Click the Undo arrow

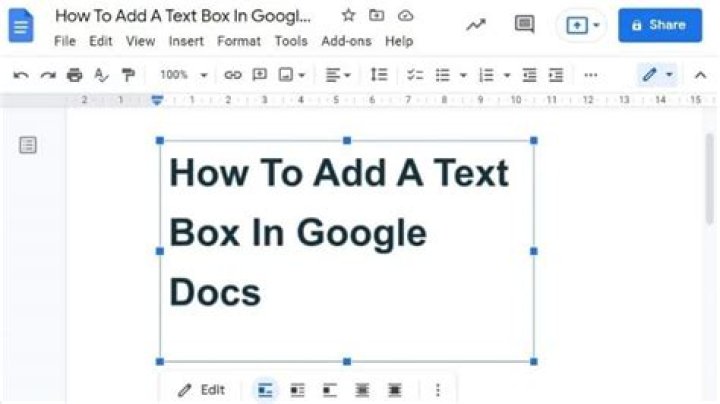point(21,75)
